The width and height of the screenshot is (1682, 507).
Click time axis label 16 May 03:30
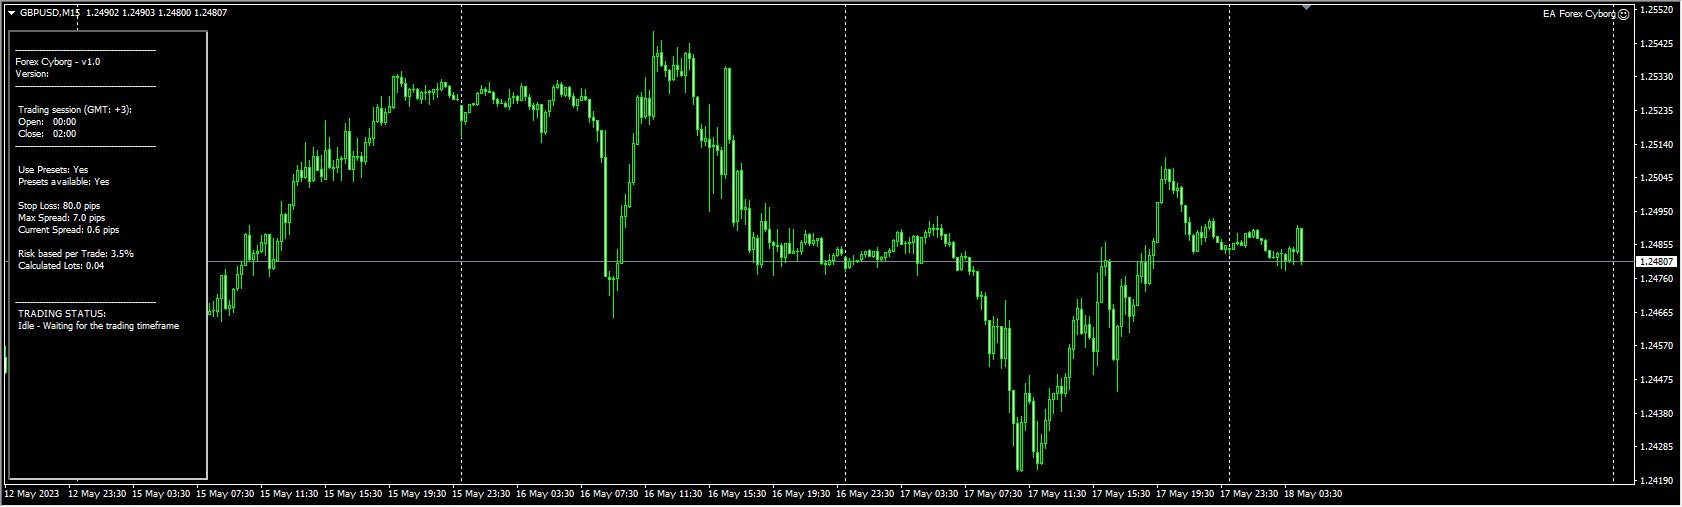[x=545, y=494]
